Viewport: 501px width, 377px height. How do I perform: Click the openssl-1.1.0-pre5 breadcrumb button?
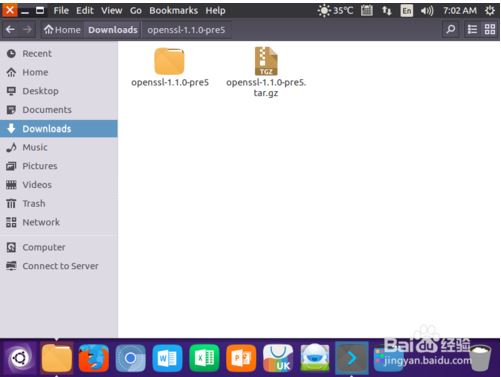click(x=186, y=30)
